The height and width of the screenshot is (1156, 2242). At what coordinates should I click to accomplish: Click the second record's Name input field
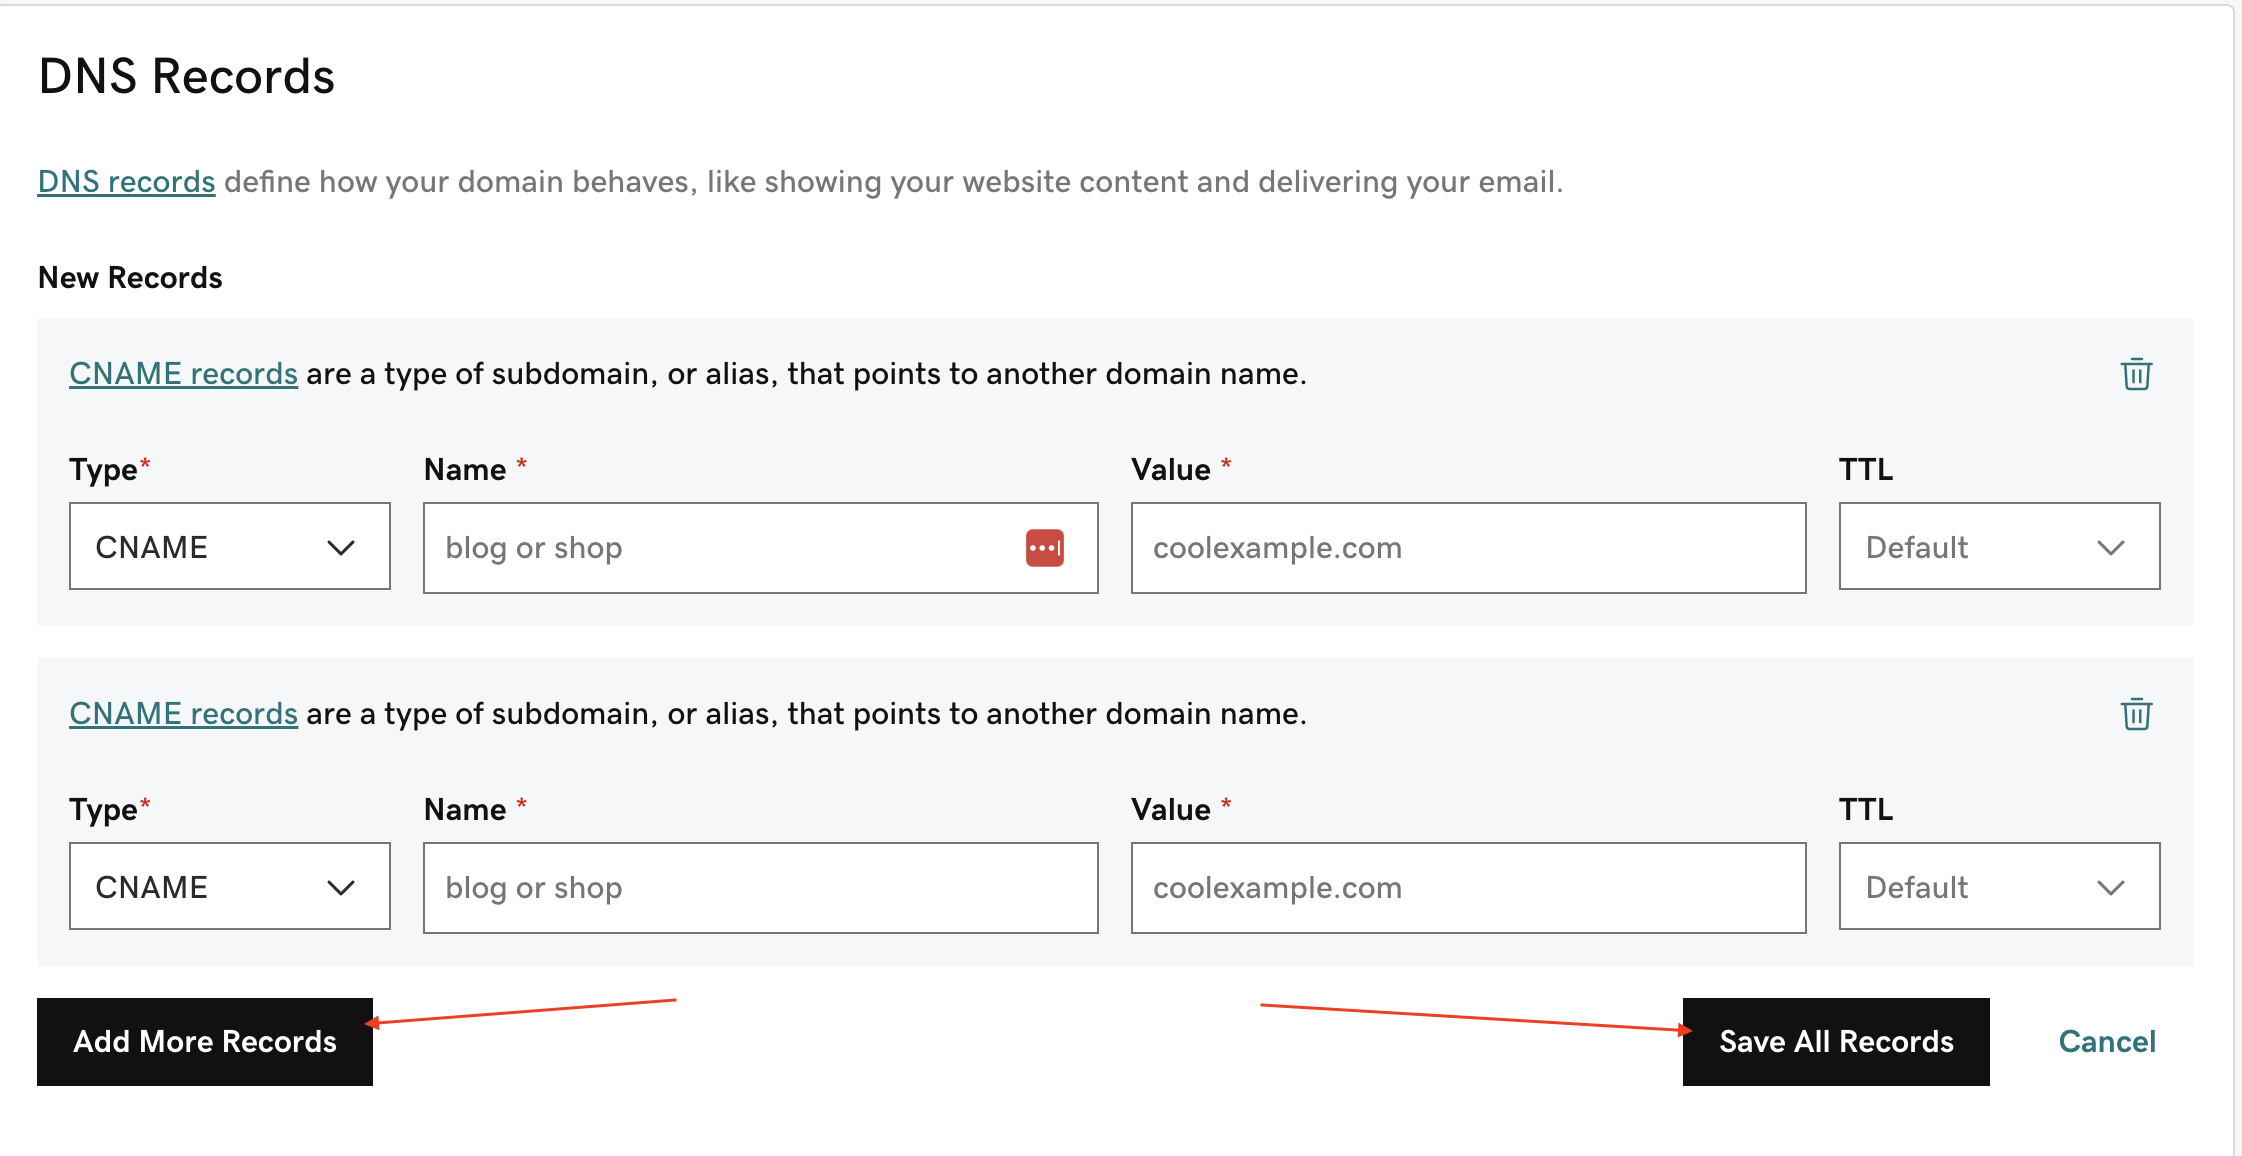tap(760, 888)
